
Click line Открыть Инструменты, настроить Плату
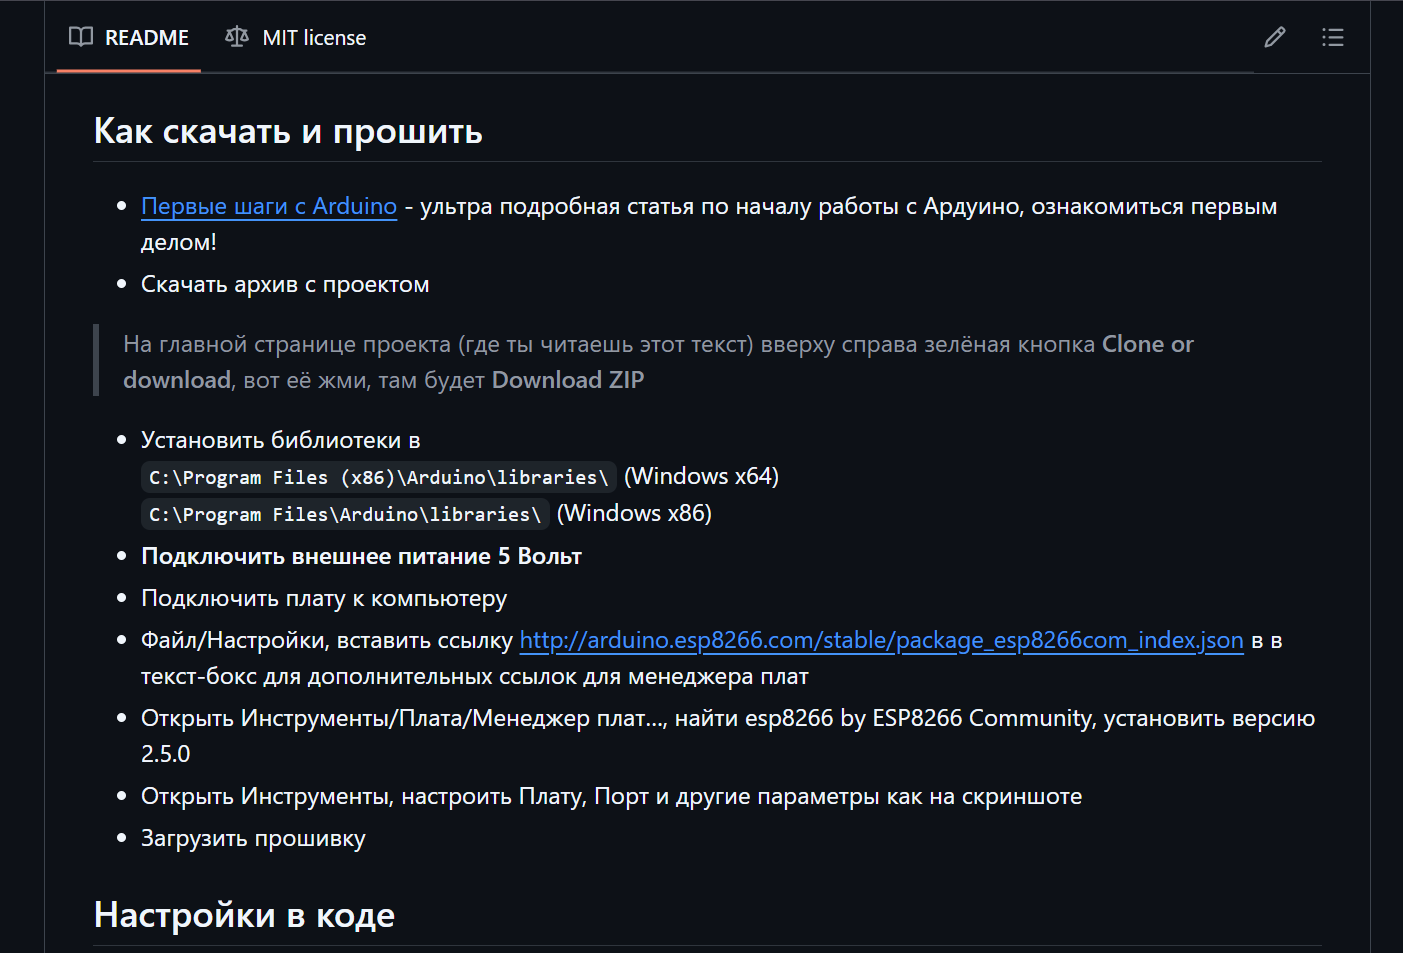point(611,796)
